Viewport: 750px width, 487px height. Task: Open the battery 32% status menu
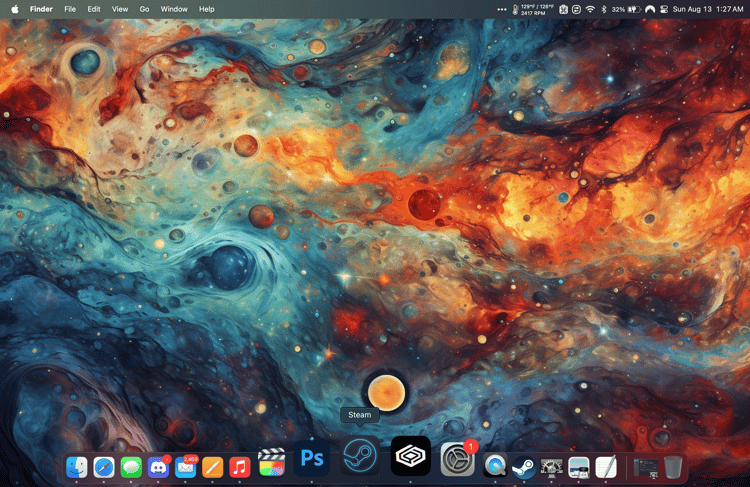pos(626,9)
